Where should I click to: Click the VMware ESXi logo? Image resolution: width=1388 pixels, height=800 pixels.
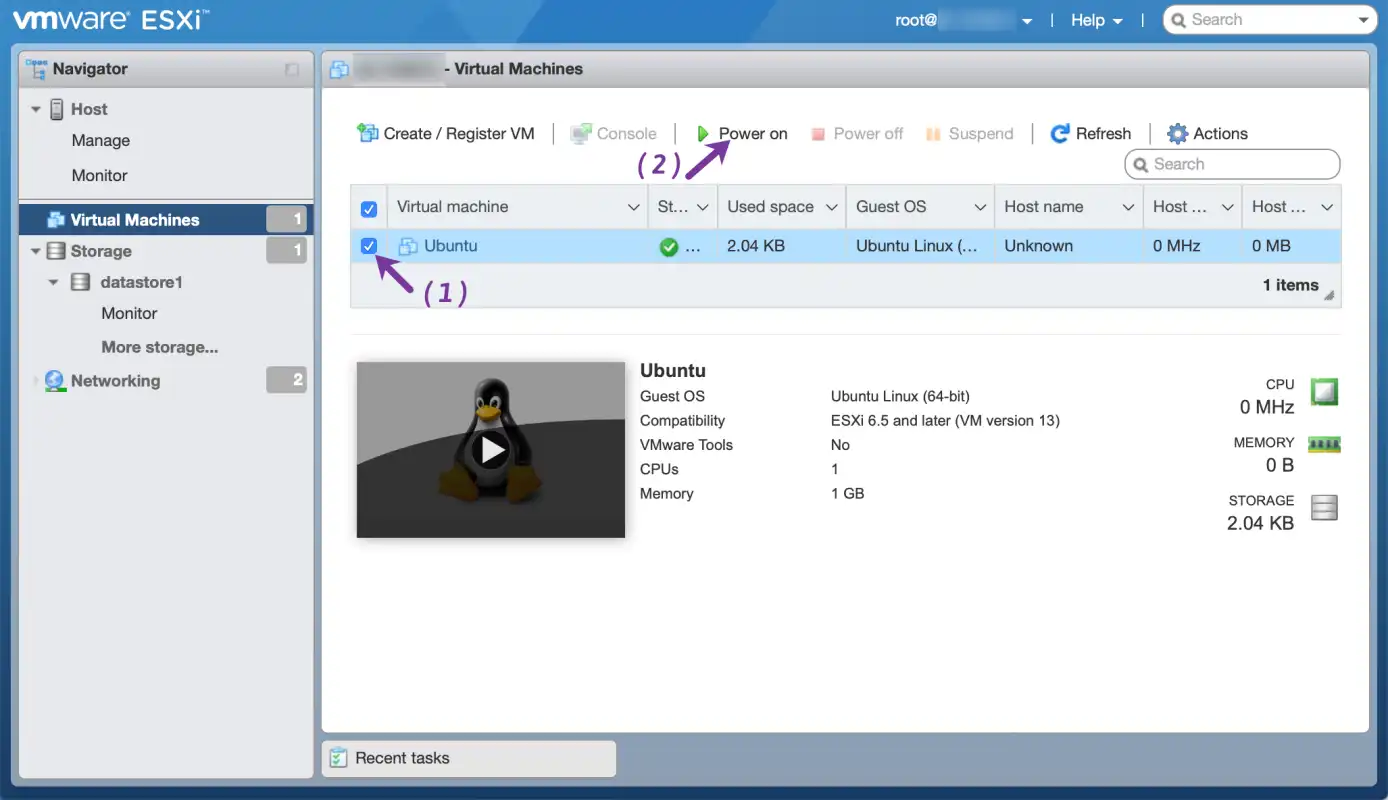tap(111, 19)
